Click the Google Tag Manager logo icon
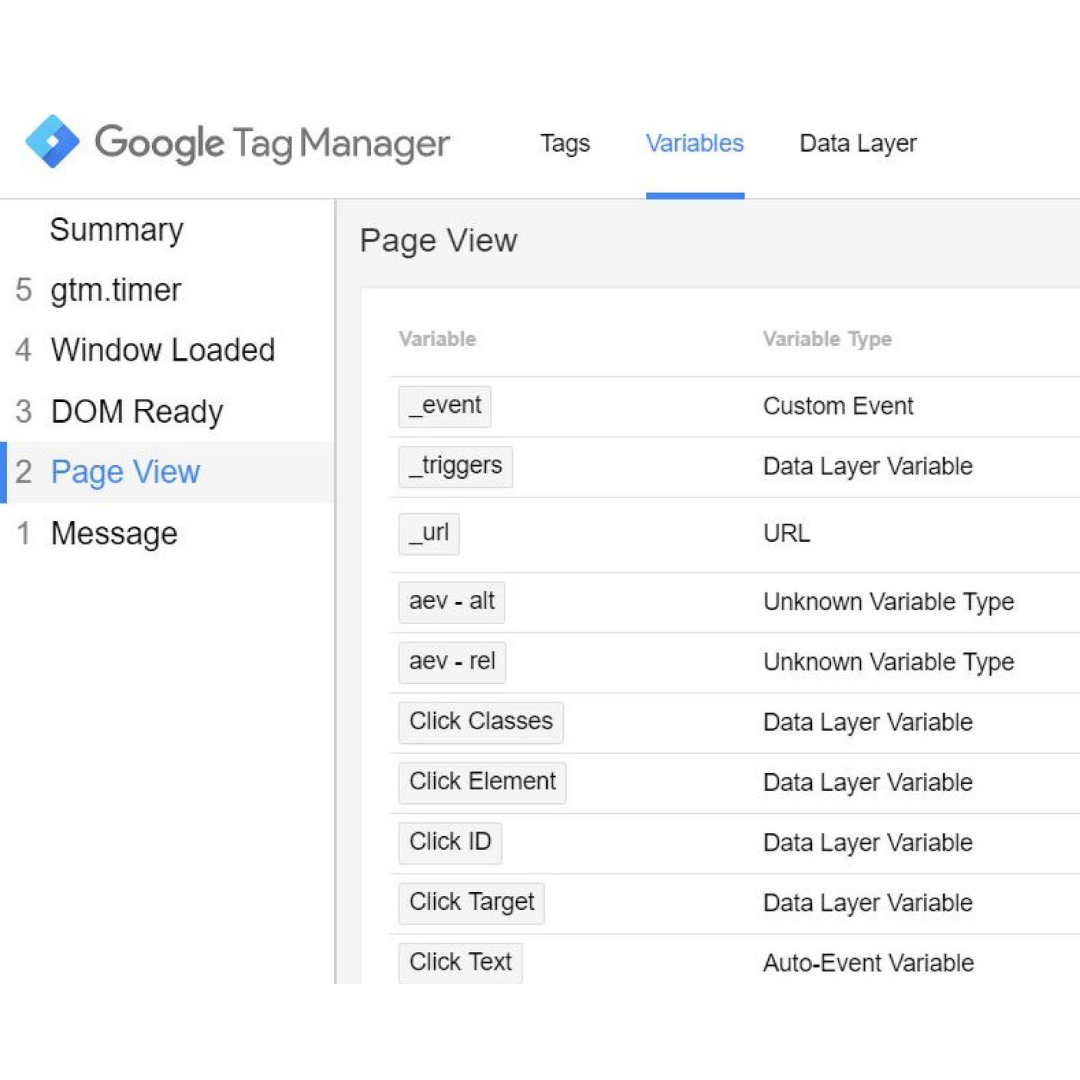 [x=52, y=142]
